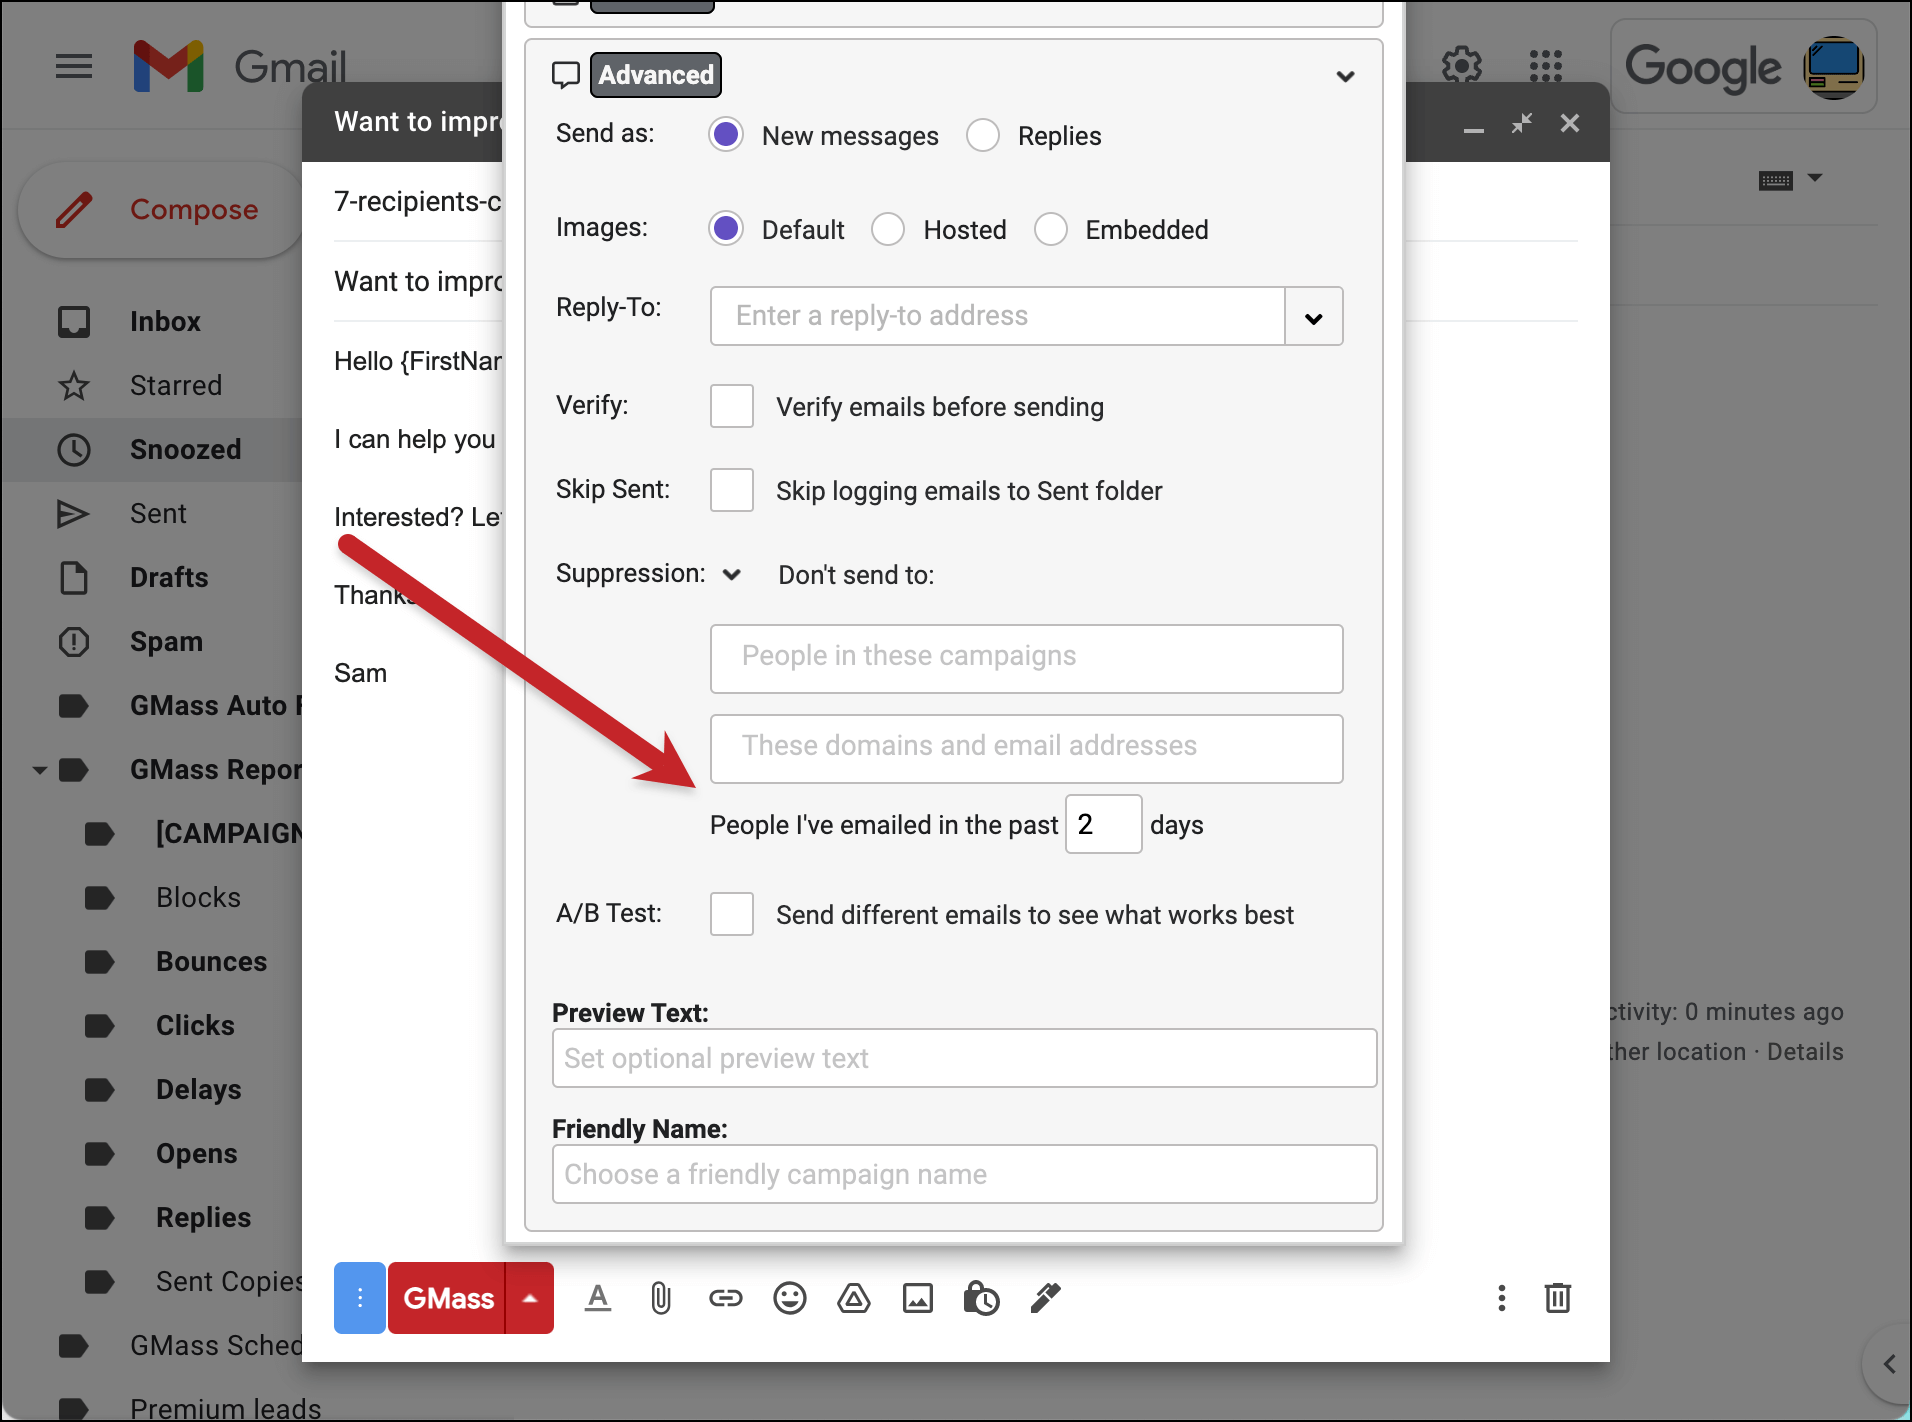1912x1422 pixels.
Task: Click the insert signature pen icon
Action: (1045, 1298)
